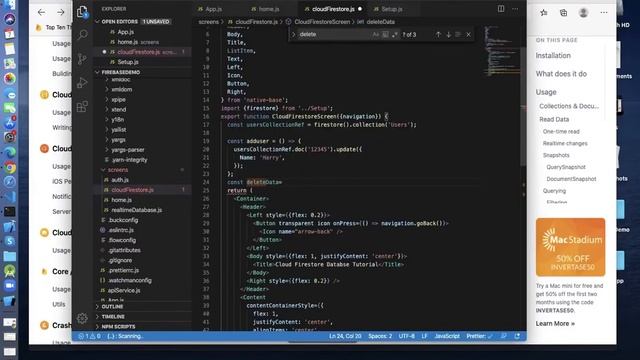Open the Explorer view in activity bar
The height and width of the screenshot is (360, 640).
(x=82, y=12)
